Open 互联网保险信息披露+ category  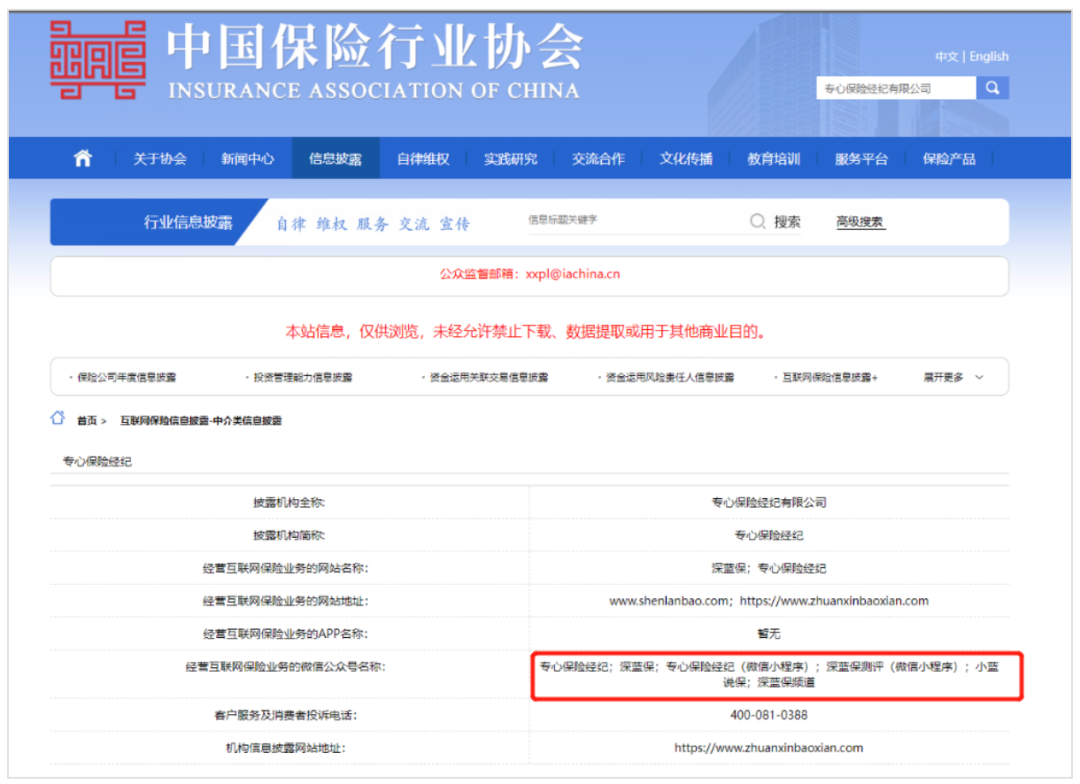[830, 378]
